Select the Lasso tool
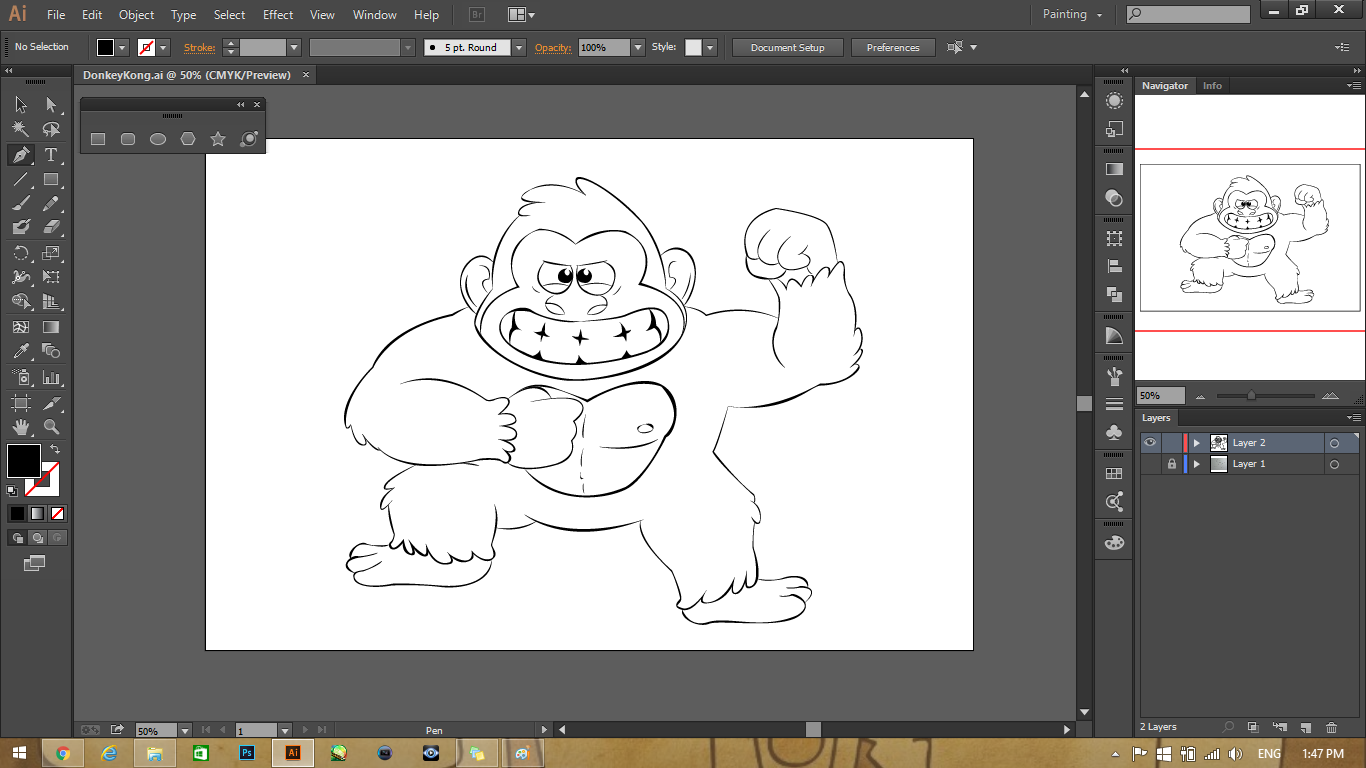 (x=51, y=129)
